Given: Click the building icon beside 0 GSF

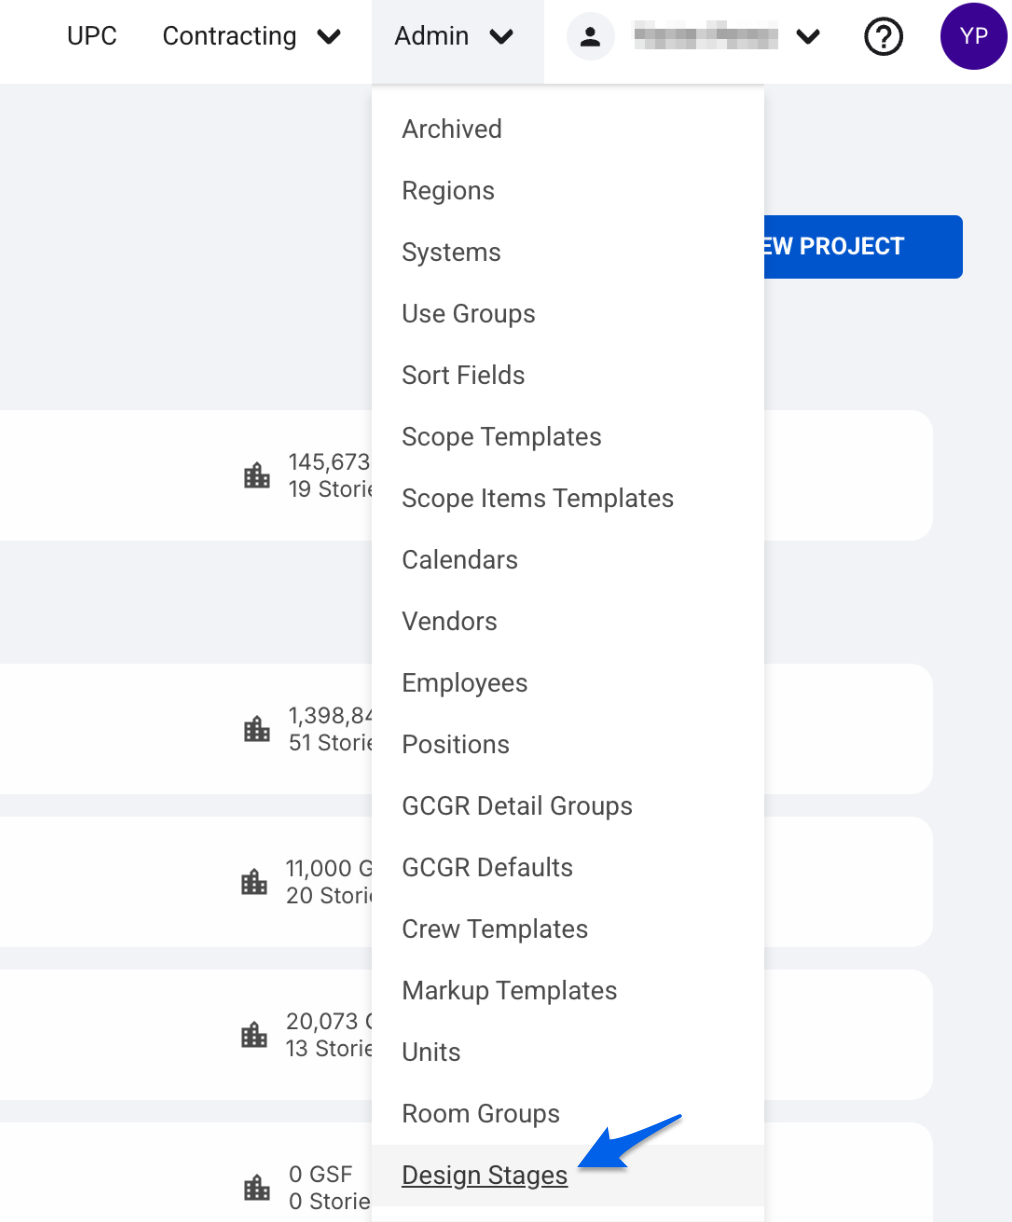Looking at the screenshot, I should (x=257, y=1187).
